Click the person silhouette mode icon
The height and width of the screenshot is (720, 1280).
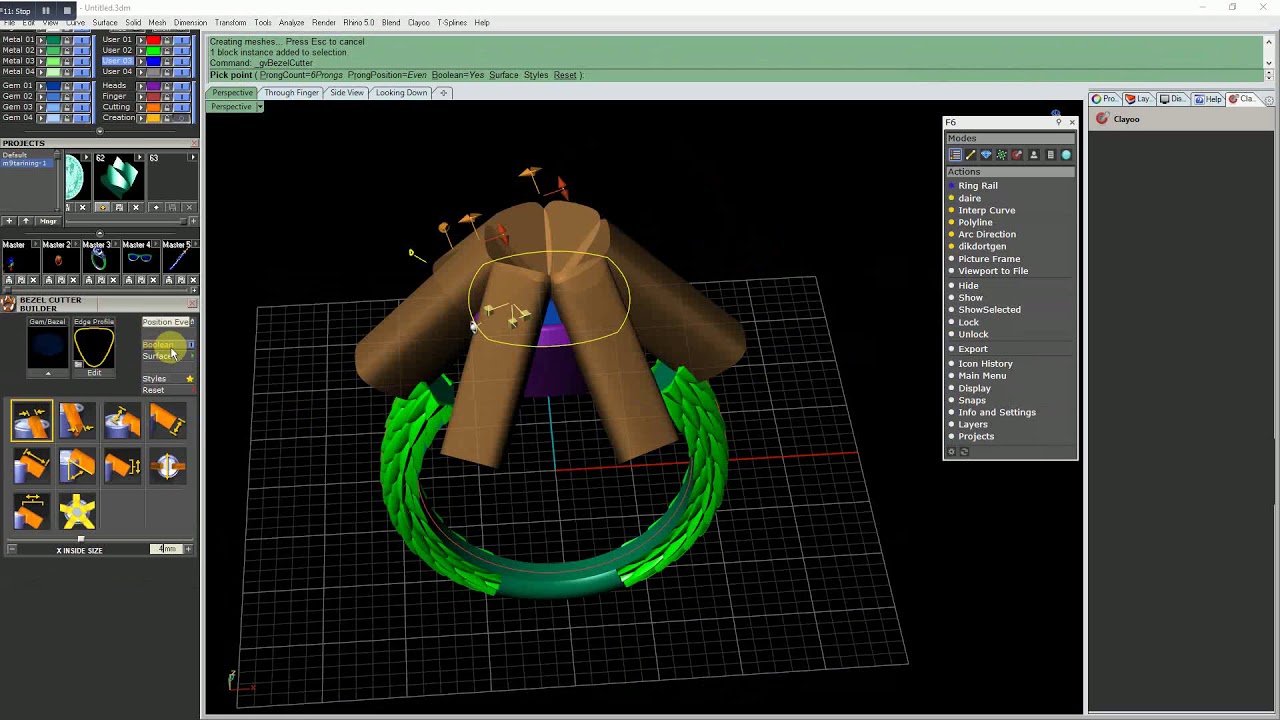pyautogui.click(x=1034, y=155)
